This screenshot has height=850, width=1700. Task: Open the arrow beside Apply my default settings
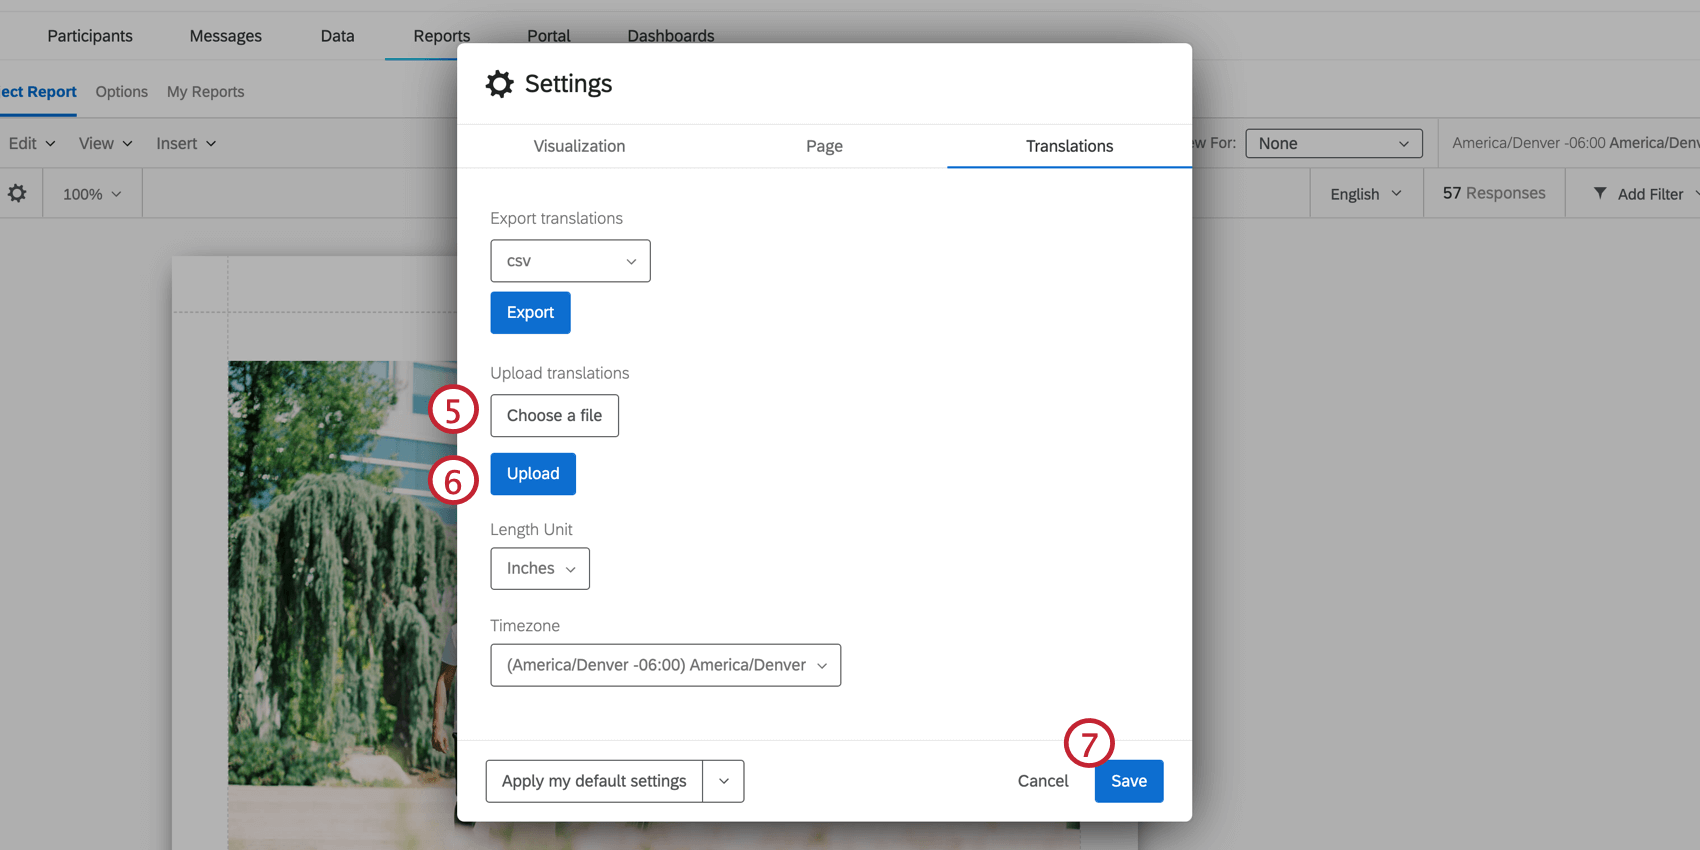(x=723, y=781)
